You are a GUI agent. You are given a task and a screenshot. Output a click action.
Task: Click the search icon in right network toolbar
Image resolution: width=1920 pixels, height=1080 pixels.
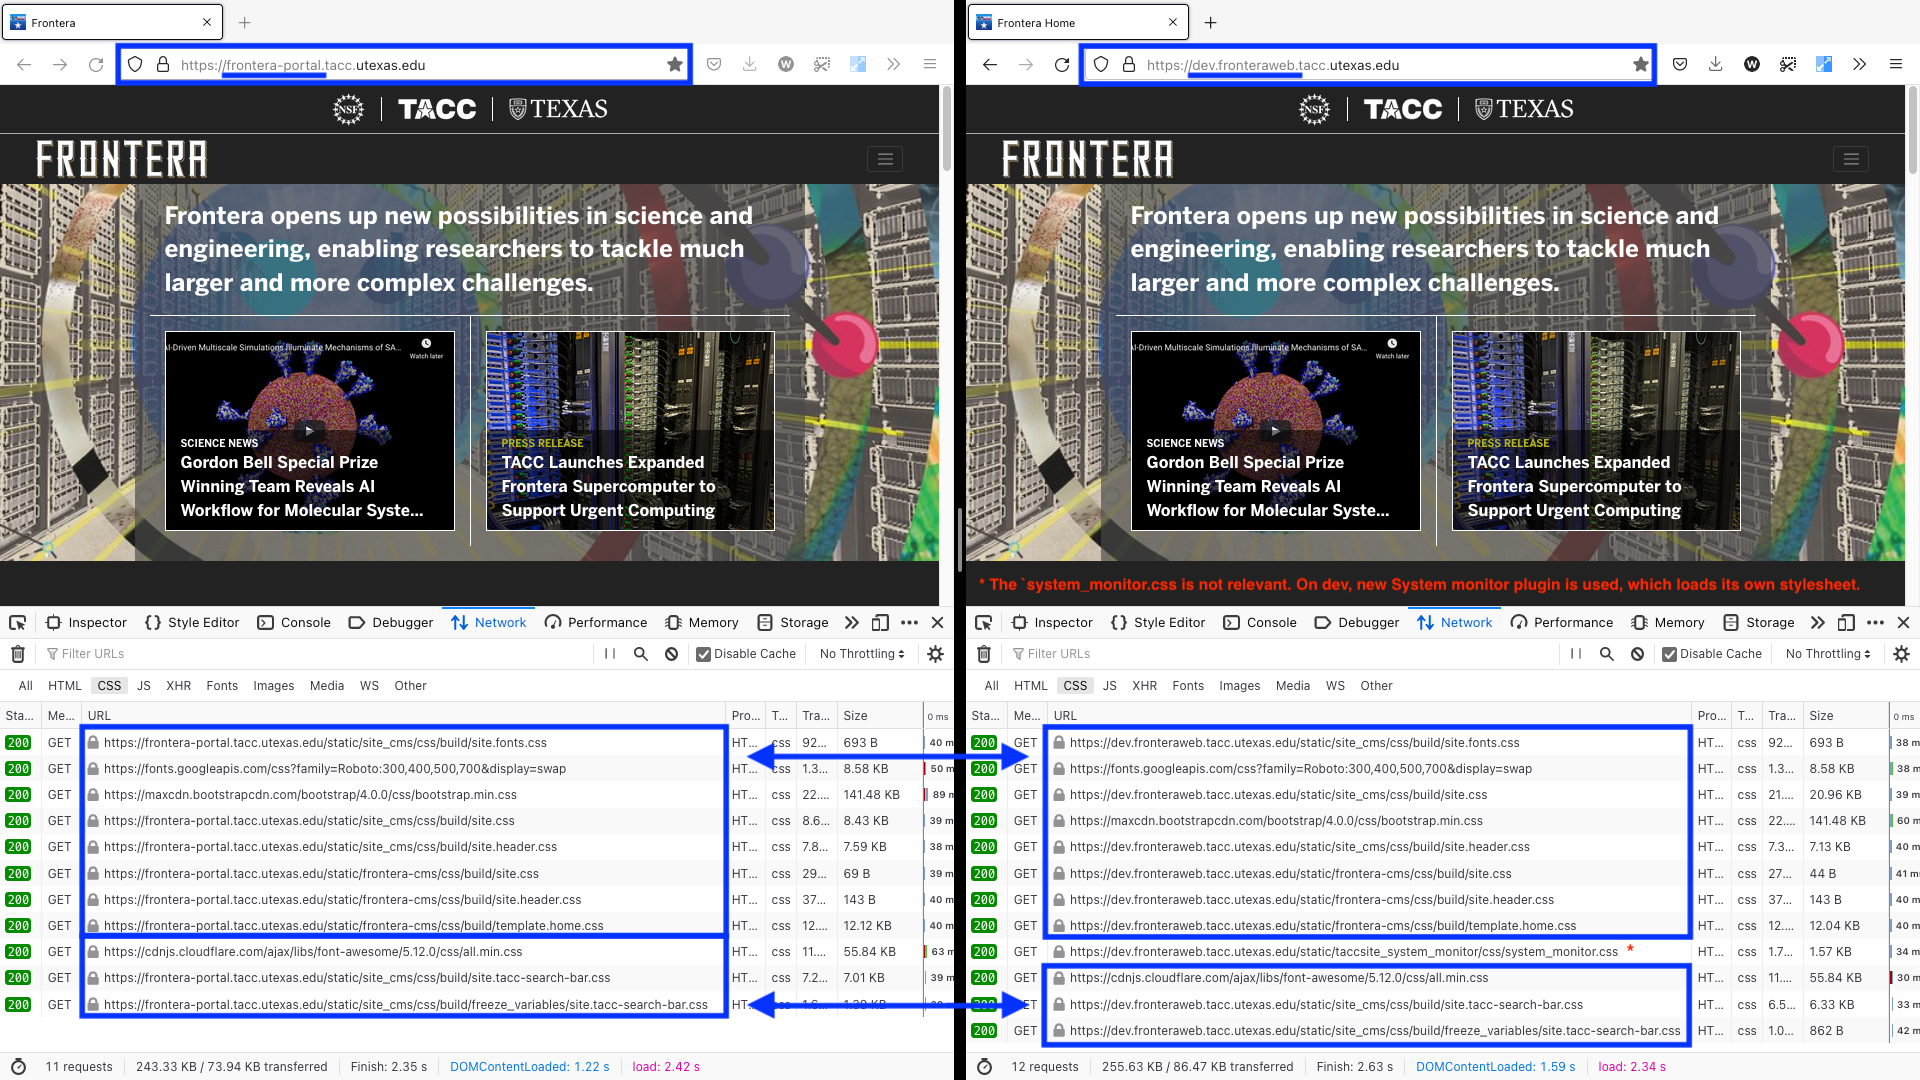pos(1606,654)
